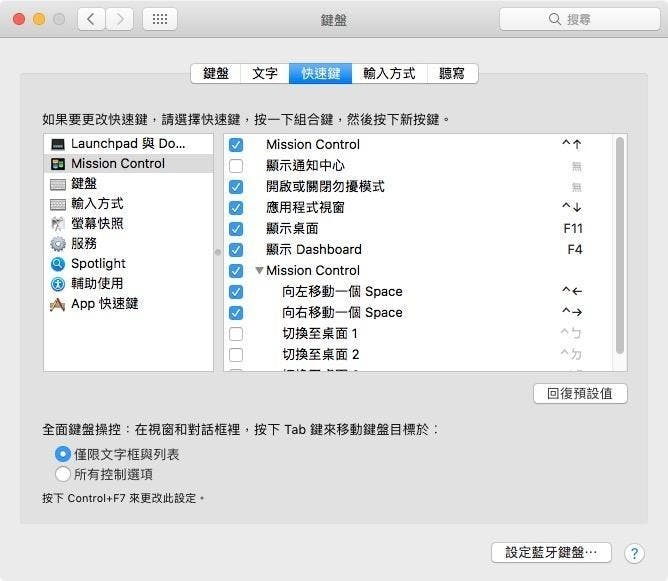
Task: Uncheck the 顯示桌面 checkbox
Action: (x=236, y=229)
